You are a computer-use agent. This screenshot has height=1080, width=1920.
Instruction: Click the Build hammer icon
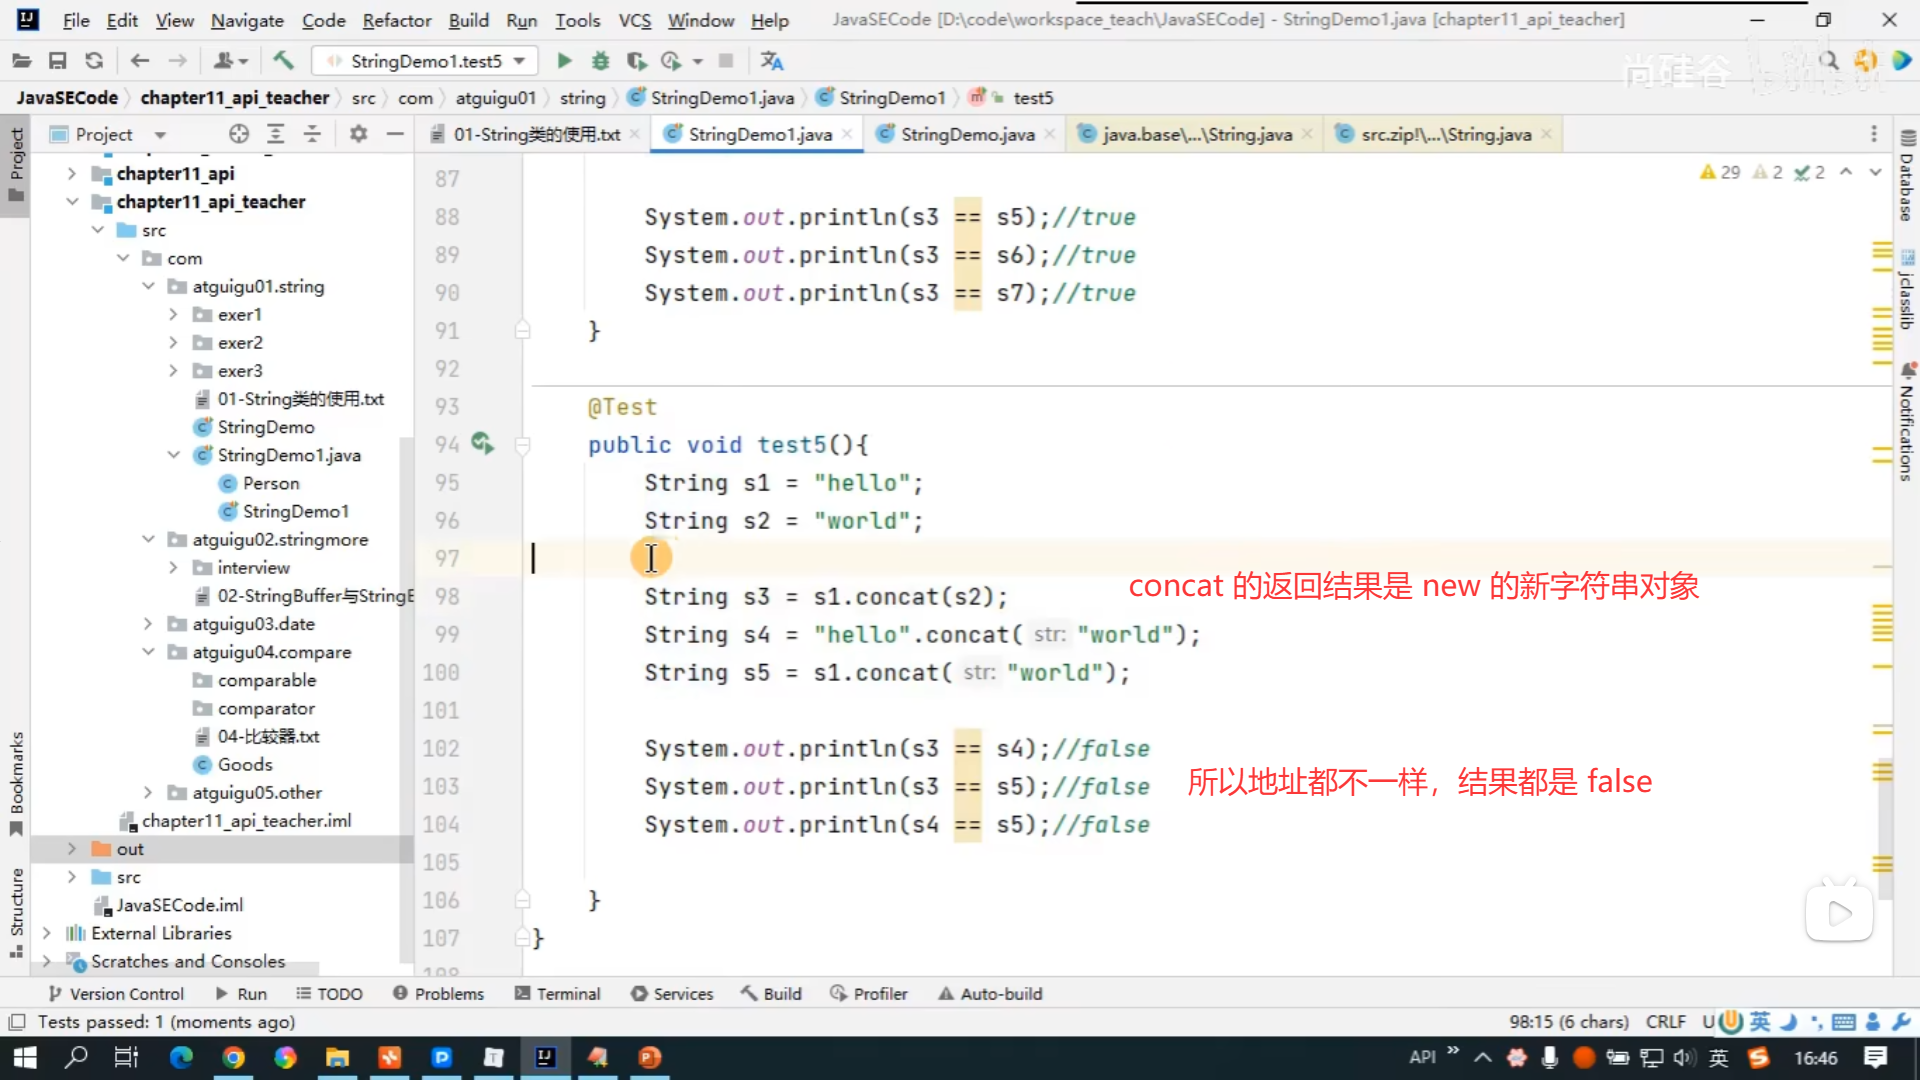click(x=284, y=61)
